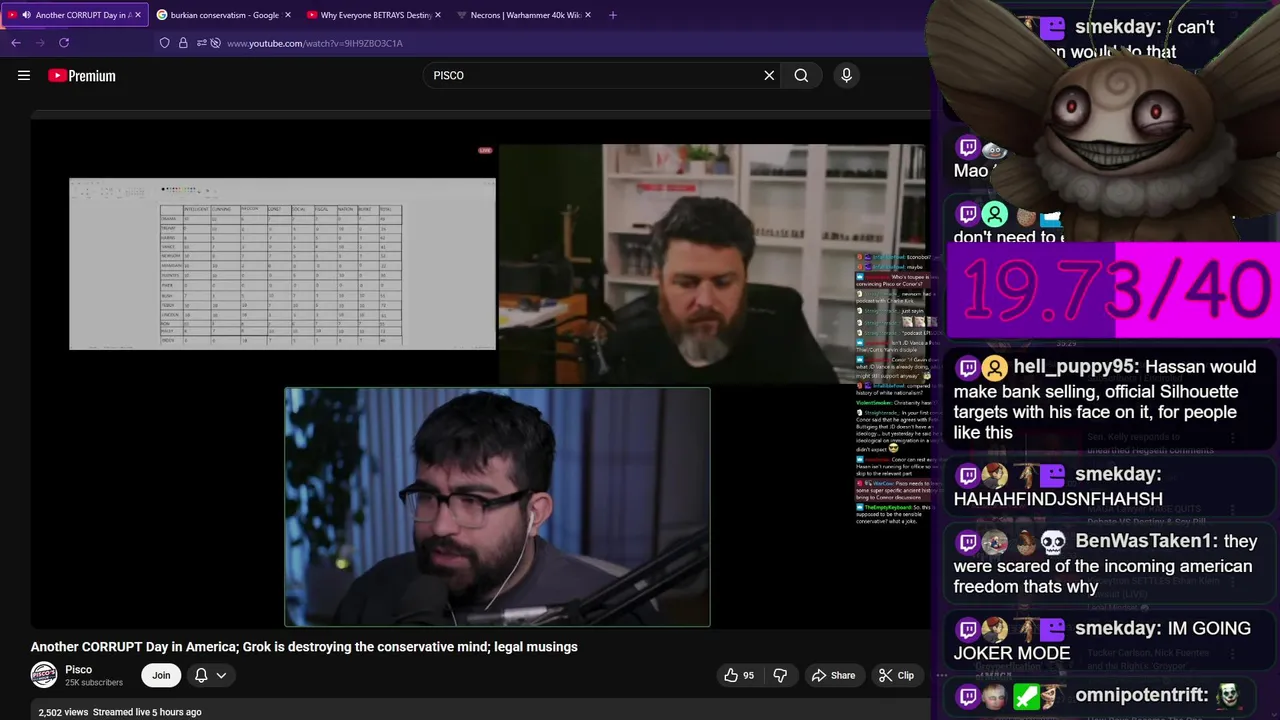Close the burkian conservatism tab
1280x720 pixels.
tap(288, 15)
